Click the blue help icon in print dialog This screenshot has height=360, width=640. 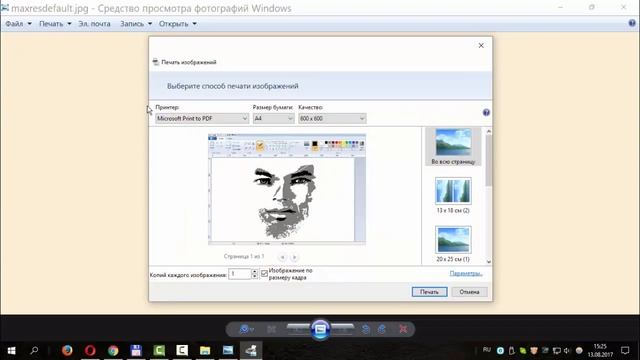pyautogui.click(x=486, y=112)
